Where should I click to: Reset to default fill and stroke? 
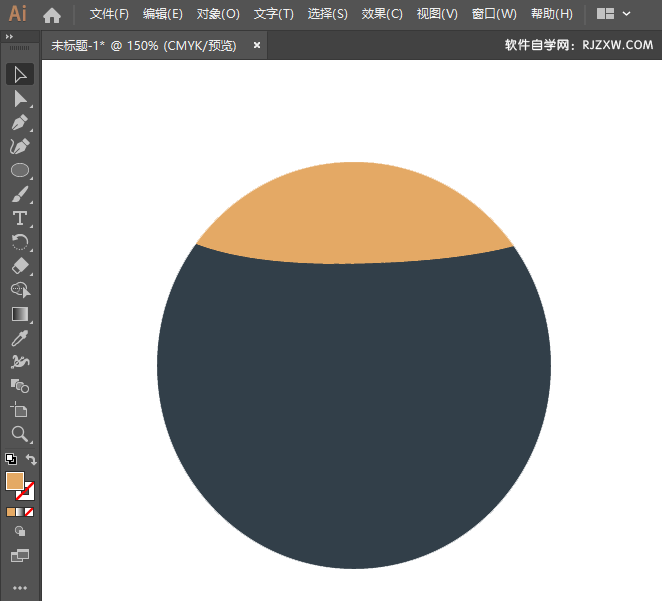10,460
